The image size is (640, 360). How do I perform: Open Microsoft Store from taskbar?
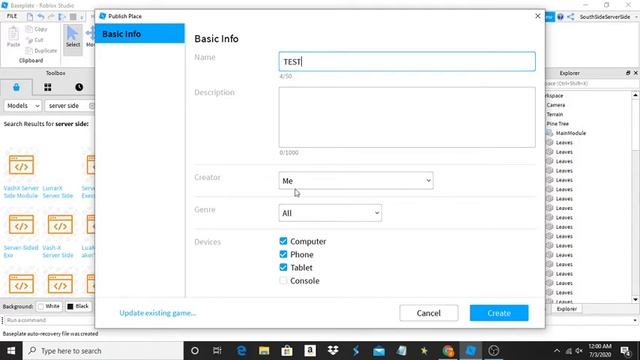287,351
